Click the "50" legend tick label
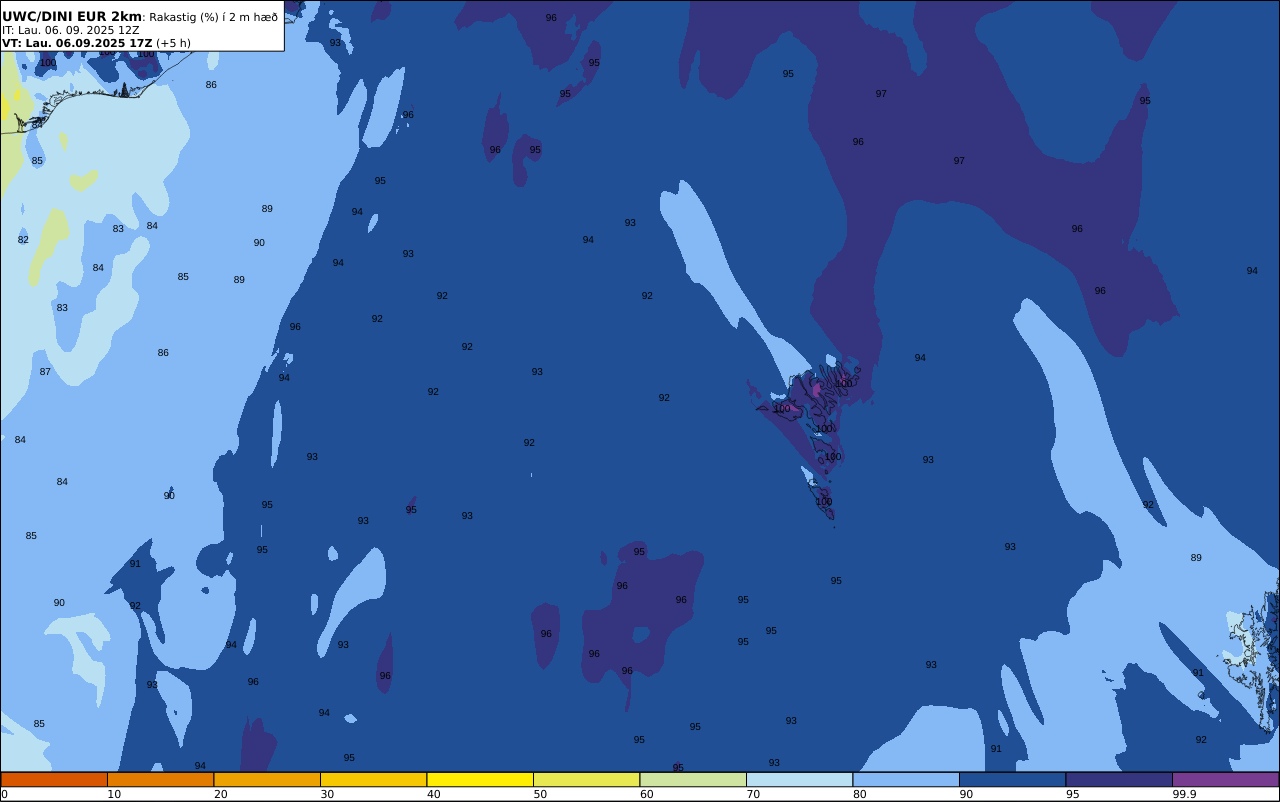This screenshot has width=1280, height=802. (540, 794)
